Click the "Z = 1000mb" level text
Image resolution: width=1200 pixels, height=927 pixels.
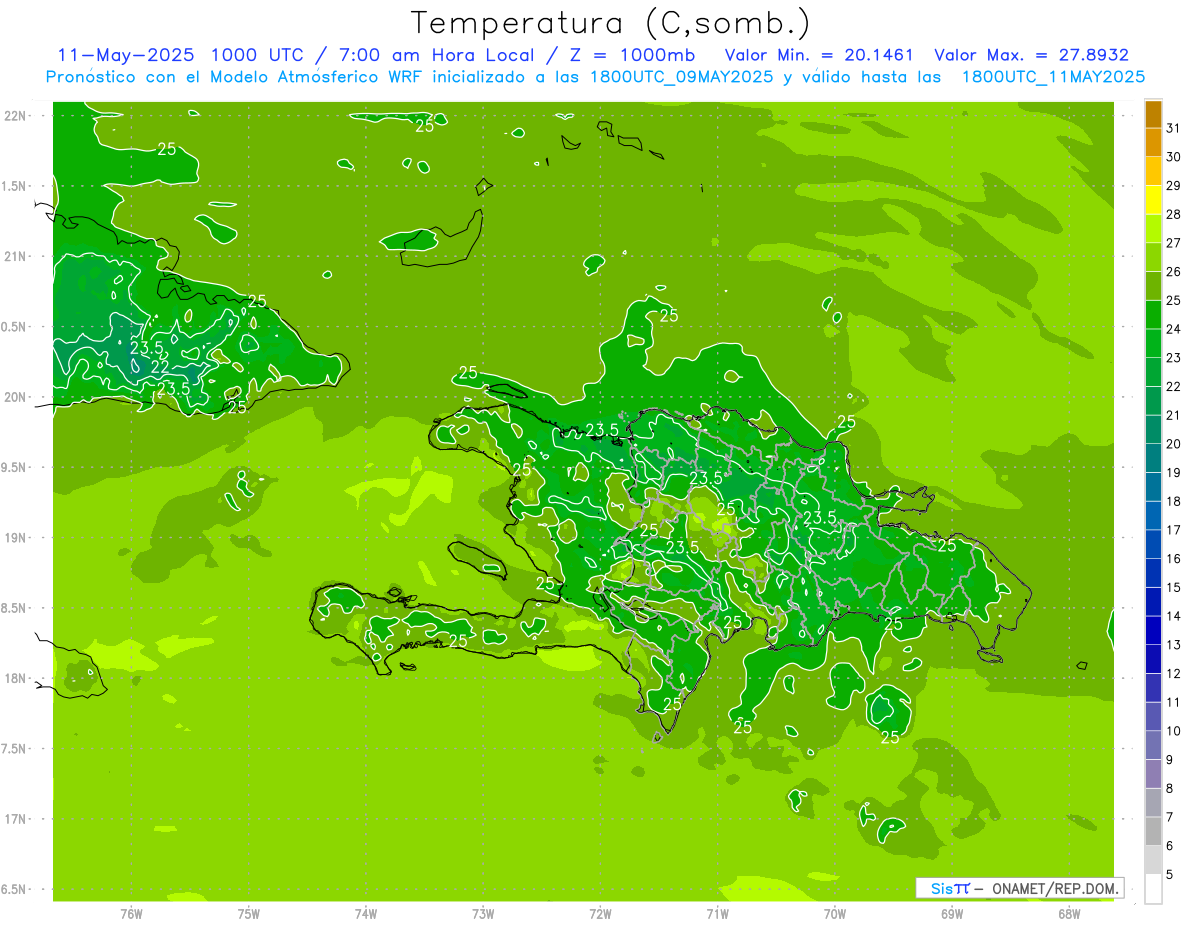coord(631,55)
